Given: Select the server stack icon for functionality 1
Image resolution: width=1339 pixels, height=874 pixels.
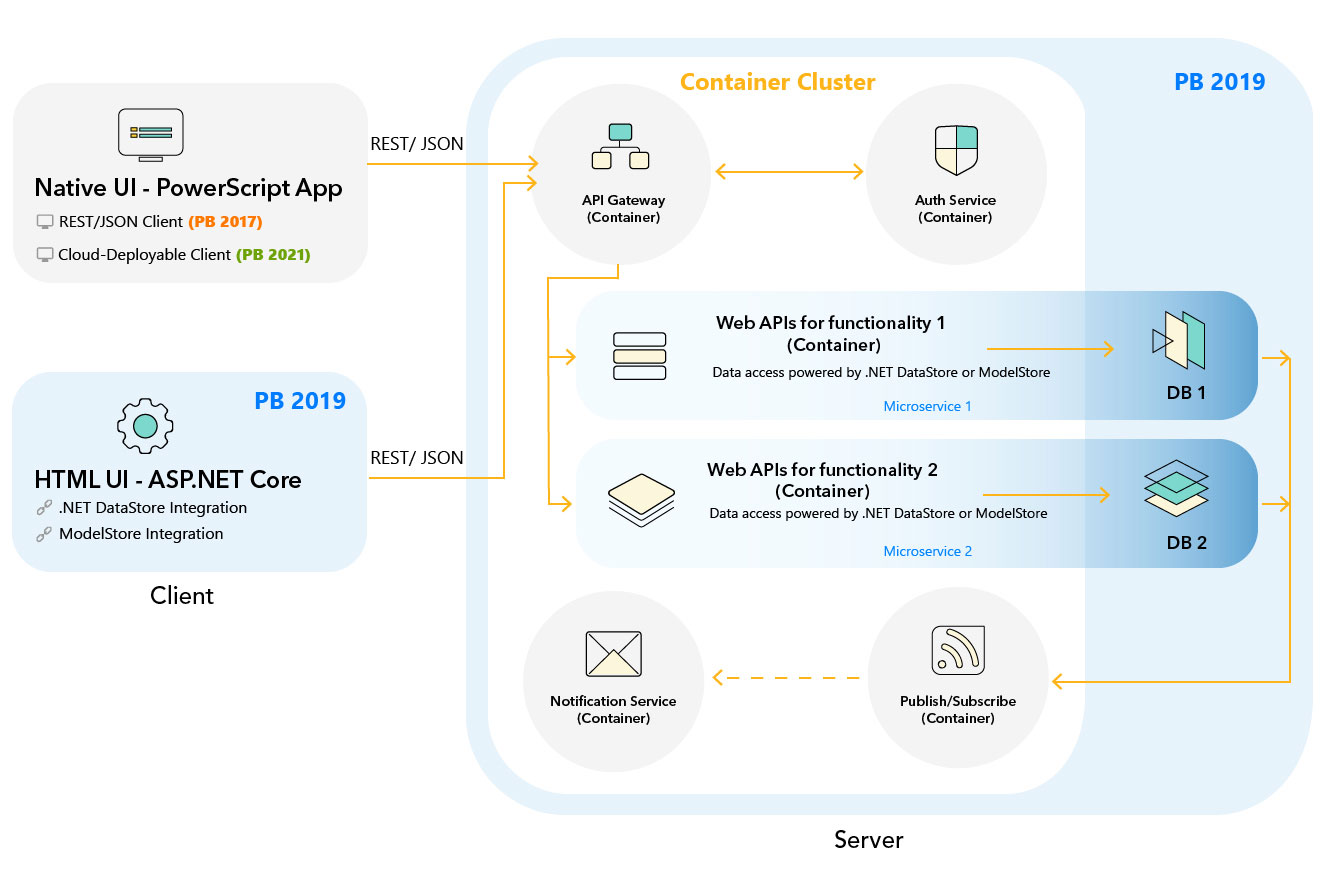Looking at the screenshot, I should pos(640,355).
